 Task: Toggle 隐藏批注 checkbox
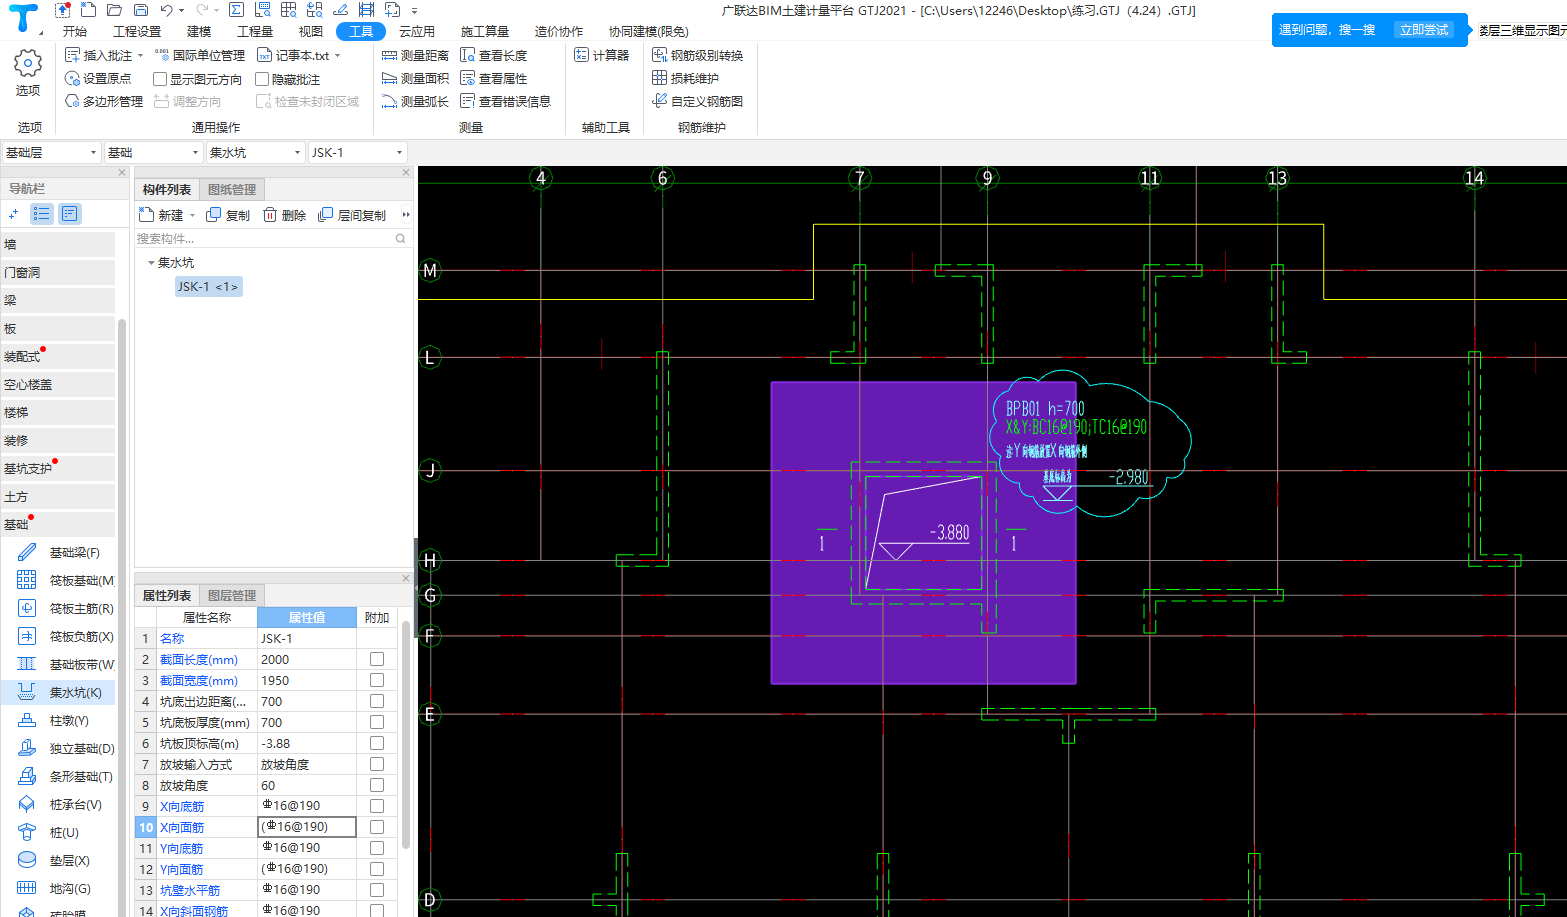262,79
